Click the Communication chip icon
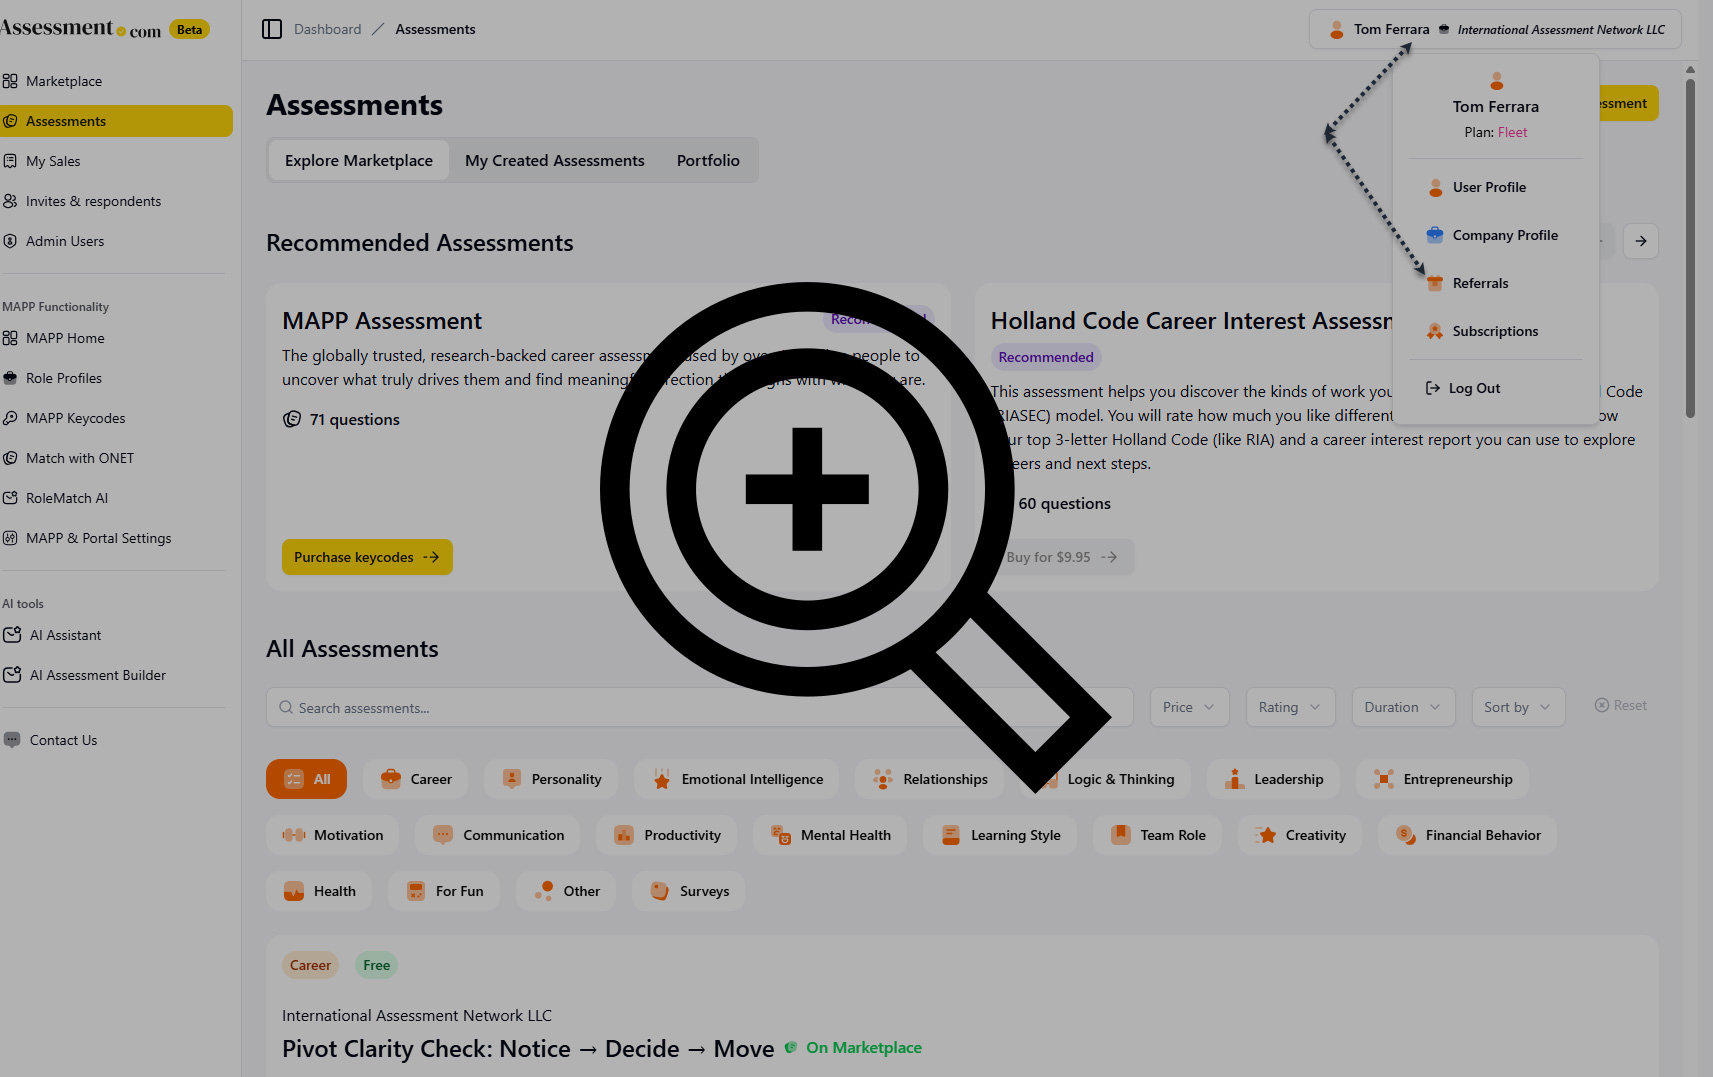The width and height of the screenshot is (1713, 1077). pyautogui.click(x=443, y=835)
